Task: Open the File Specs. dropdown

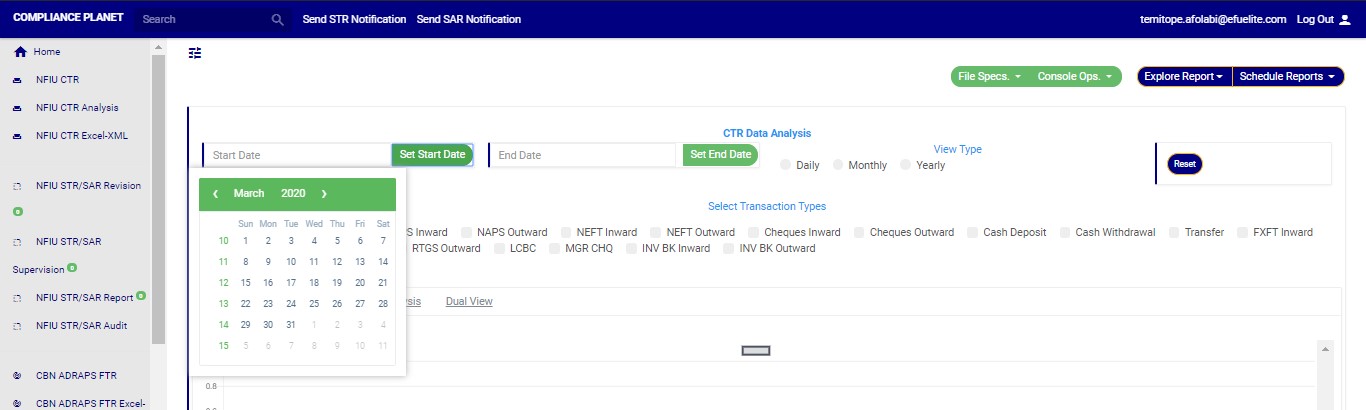Action: tap(988, 76)
